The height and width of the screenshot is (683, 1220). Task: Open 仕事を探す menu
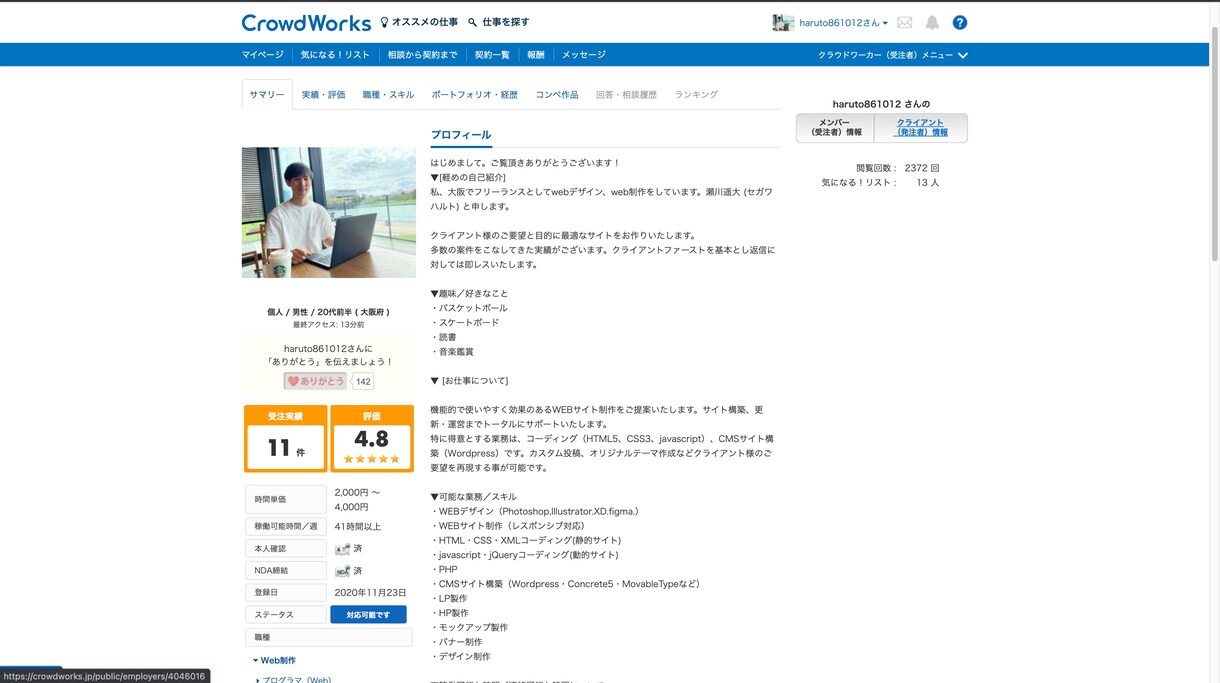pyautogui.click(x=506, y=22)
